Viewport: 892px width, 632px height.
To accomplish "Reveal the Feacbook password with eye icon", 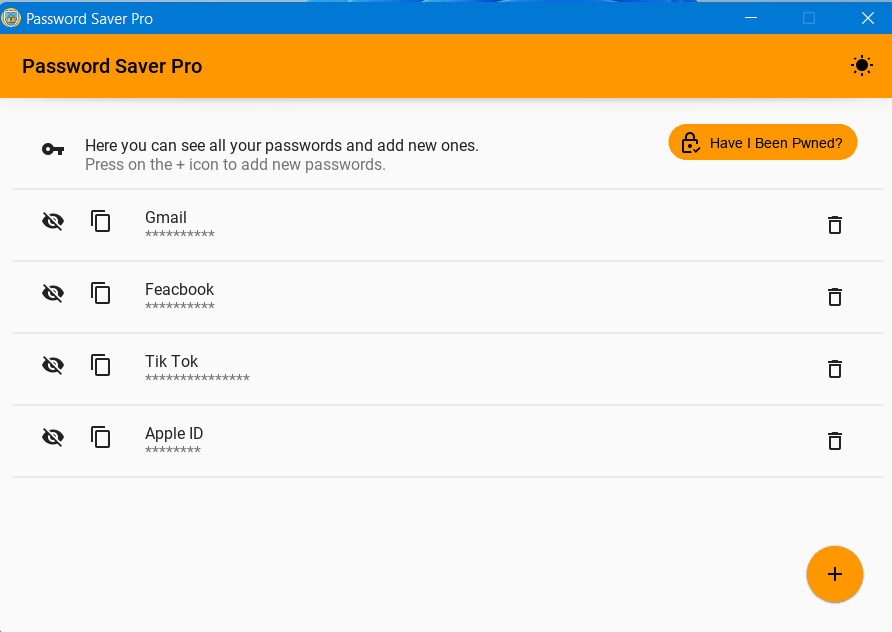I will click(x=53, y=293).
